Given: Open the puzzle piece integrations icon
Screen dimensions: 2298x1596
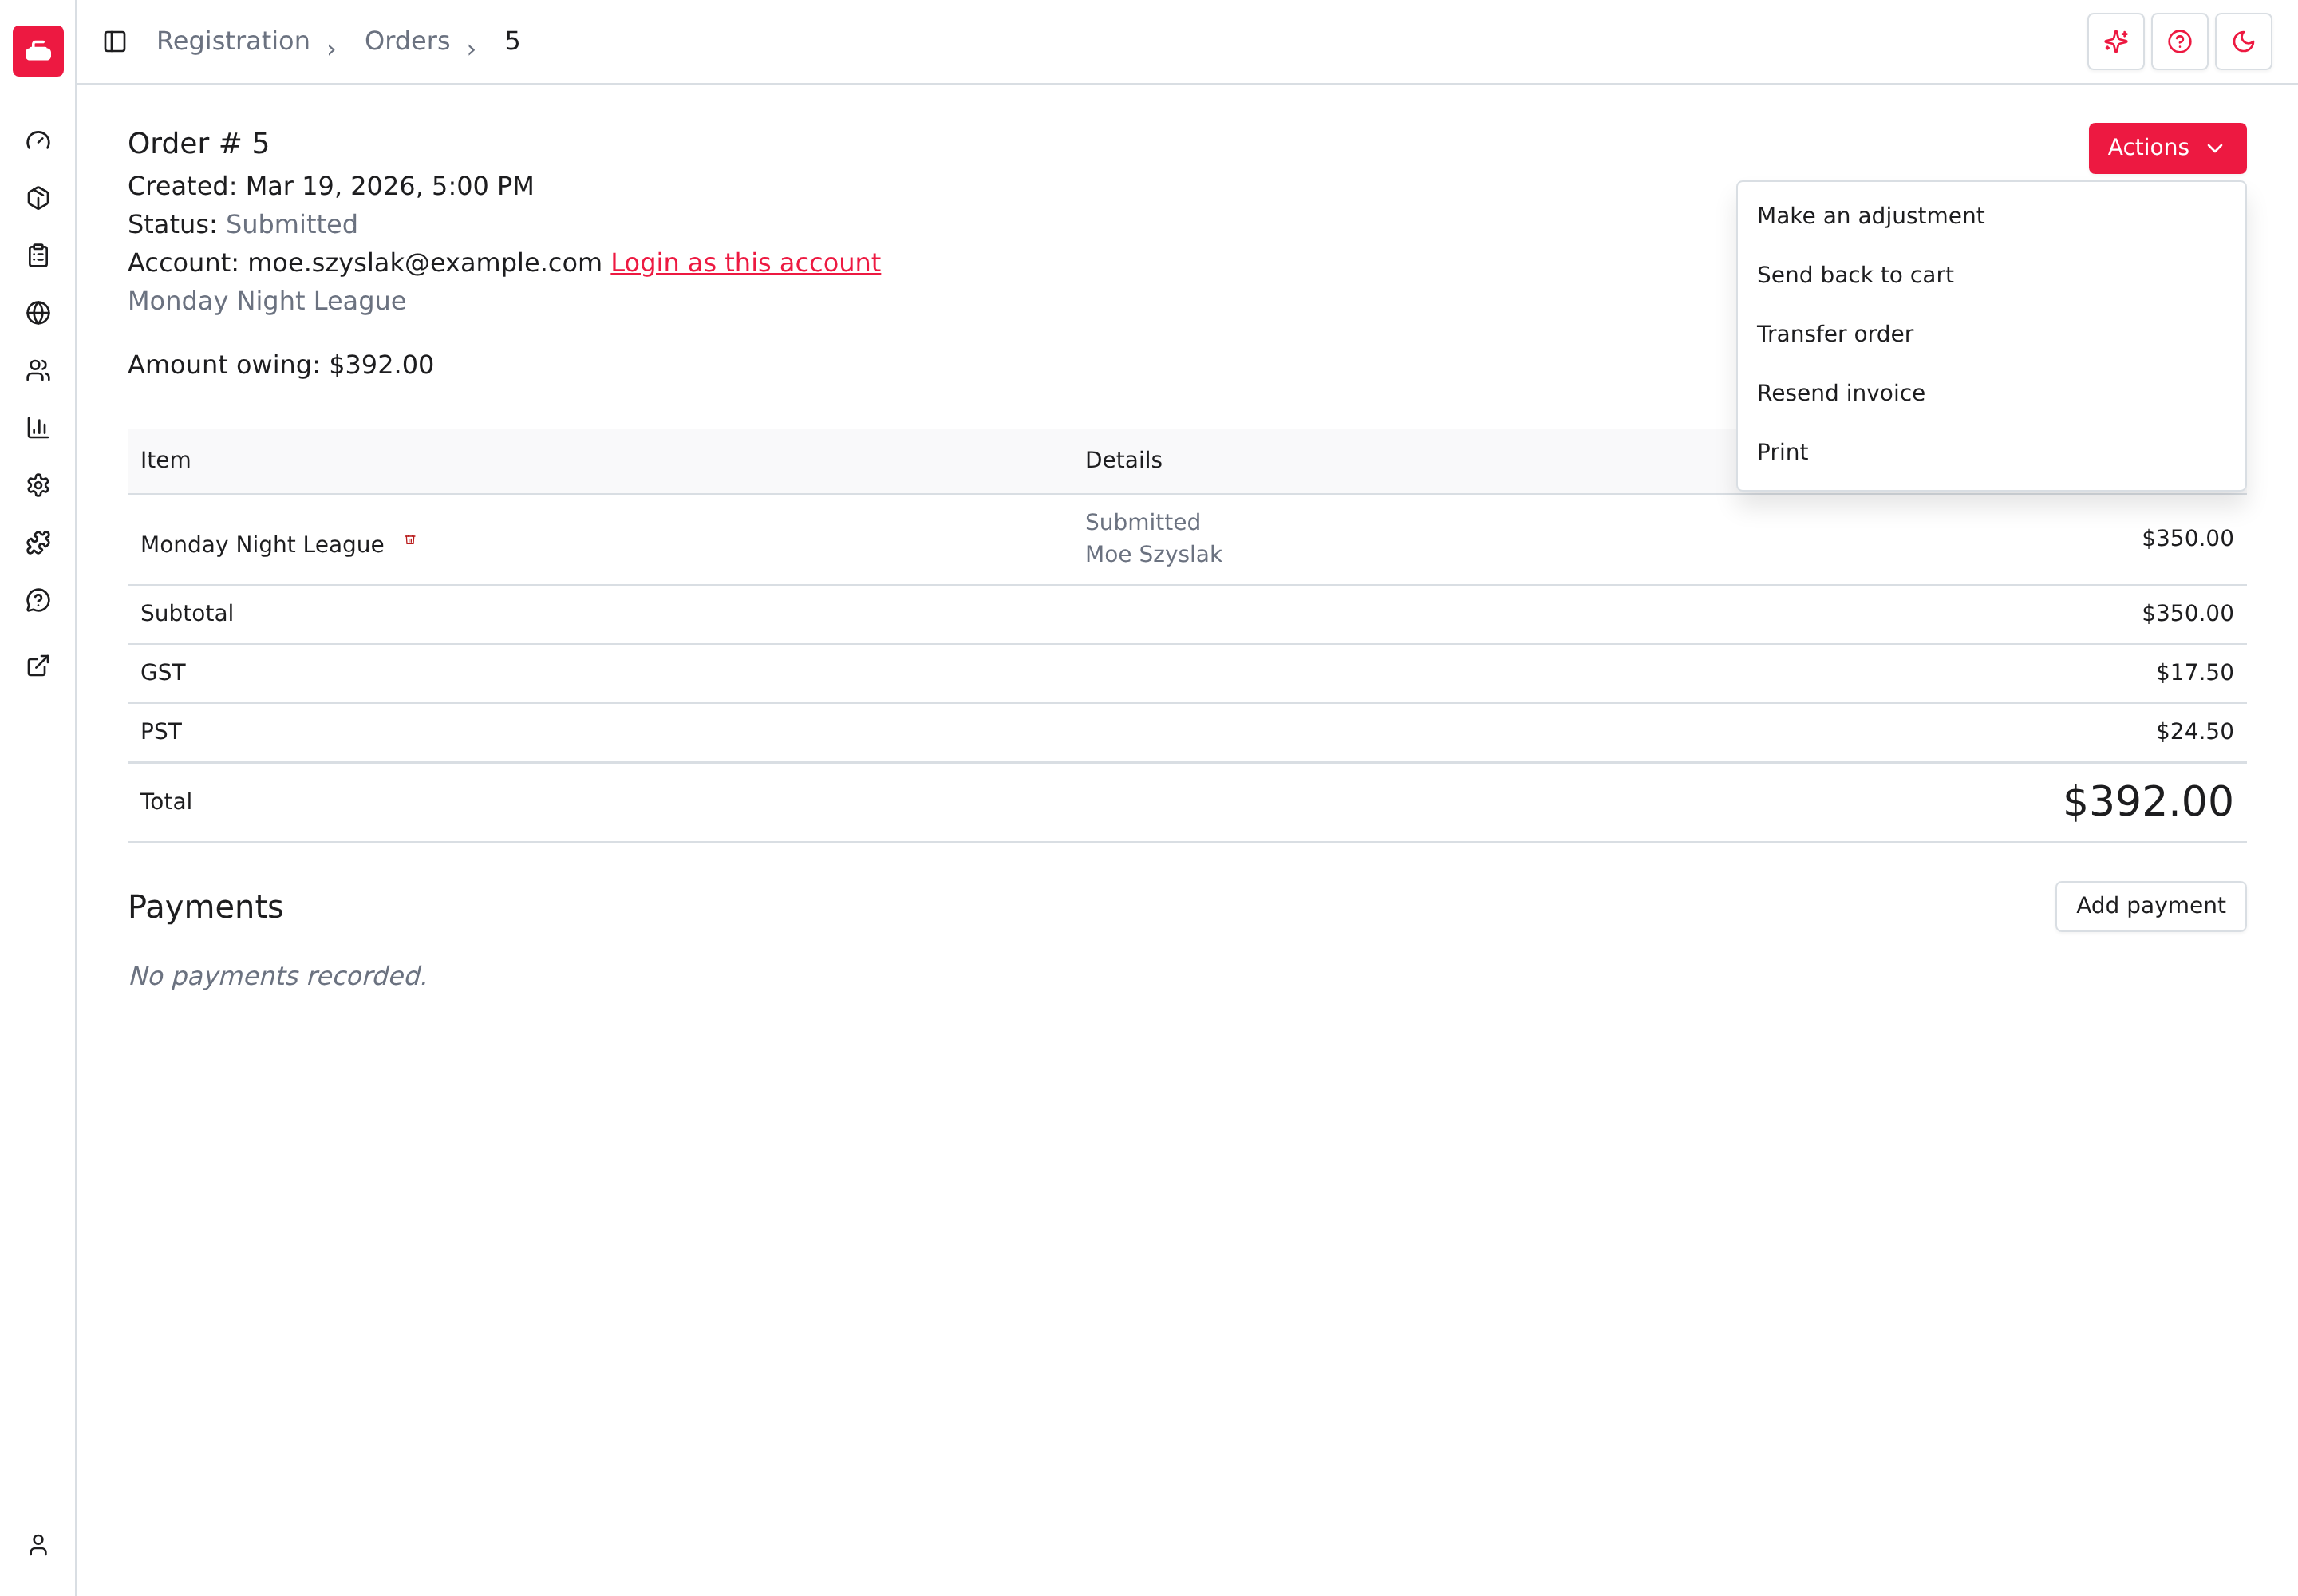Looking at the screenshot, I should (38, 543).
